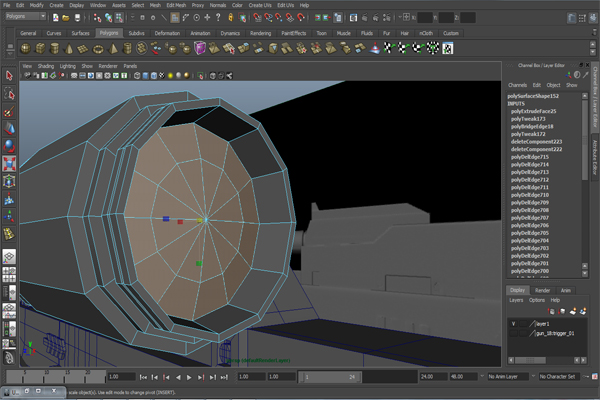This screenshot has width=600, height=400.
Task: Open Channels menu in Channel Box
Action: coord(517,85)
